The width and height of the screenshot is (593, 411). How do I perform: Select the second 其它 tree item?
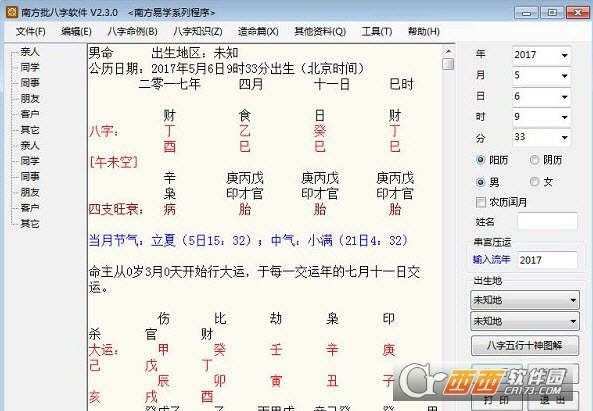coord(30,224)
